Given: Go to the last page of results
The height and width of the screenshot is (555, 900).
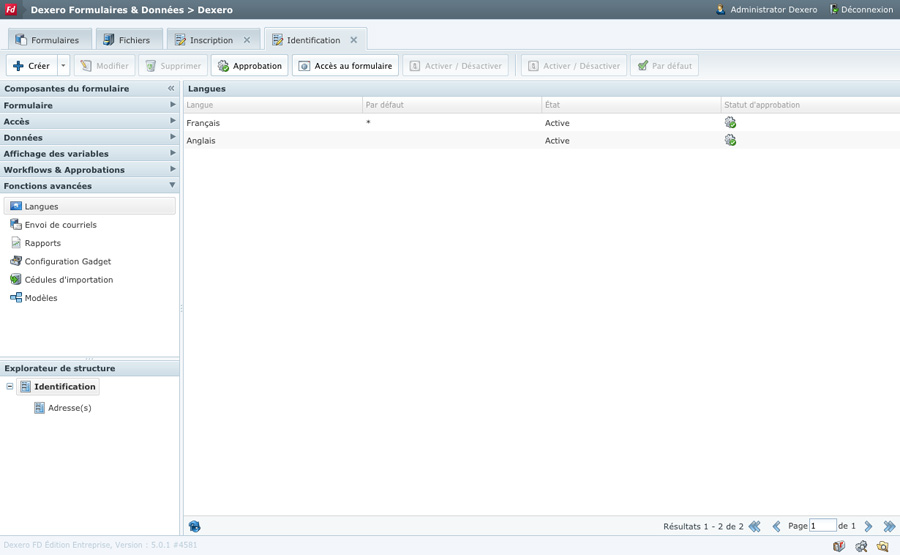Looking at the screenshot, I should pos(888,526).
